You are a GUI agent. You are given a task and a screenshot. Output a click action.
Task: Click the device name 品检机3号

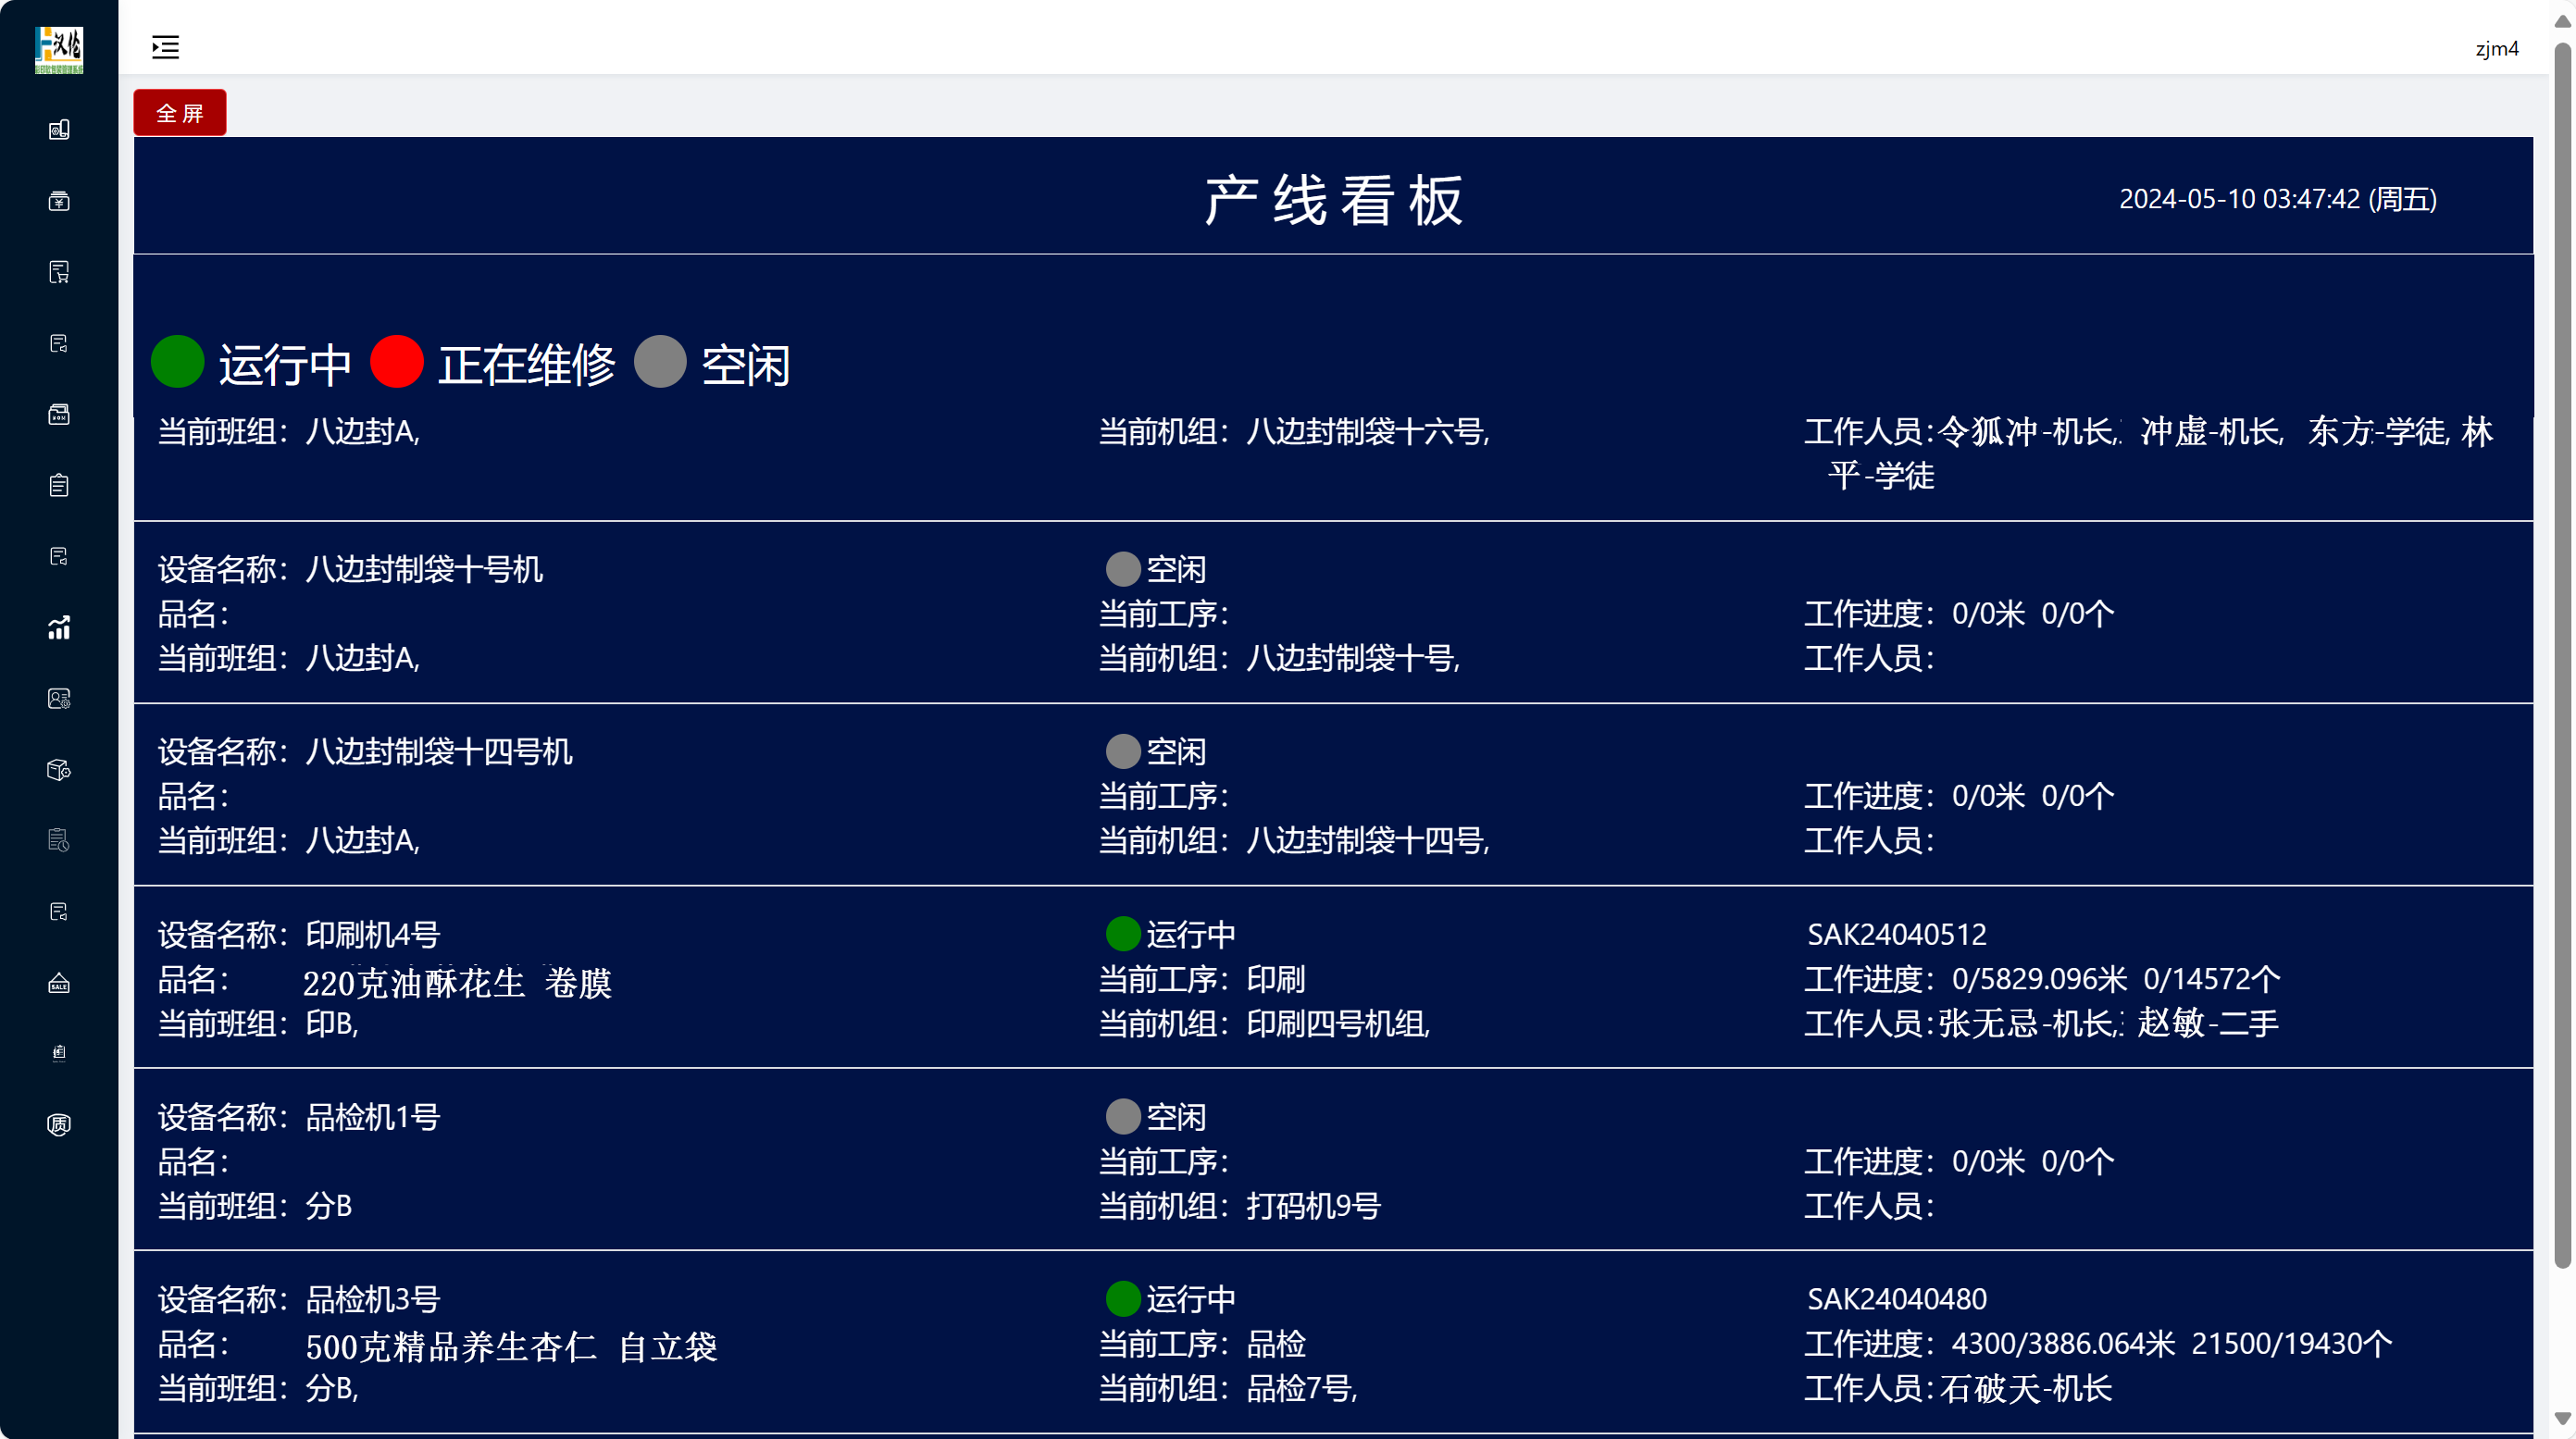click(373, 1299)
